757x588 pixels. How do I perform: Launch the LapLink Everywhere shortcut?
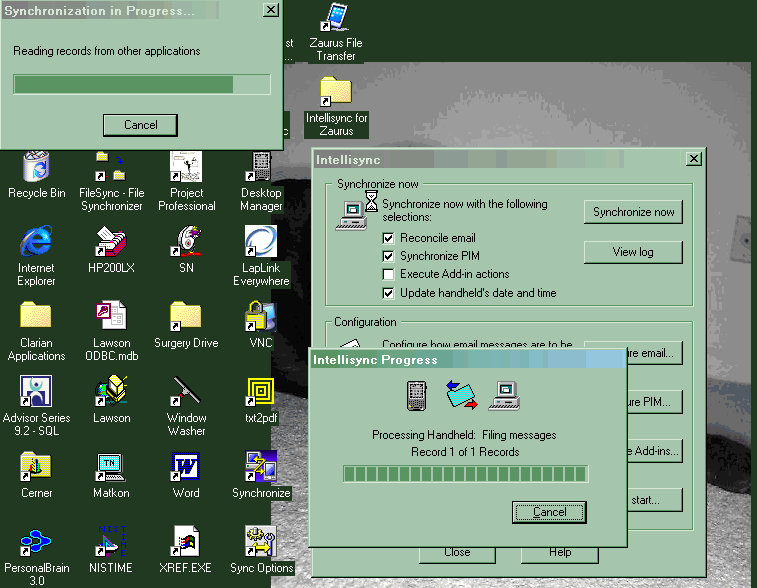(x=261, y=242)
